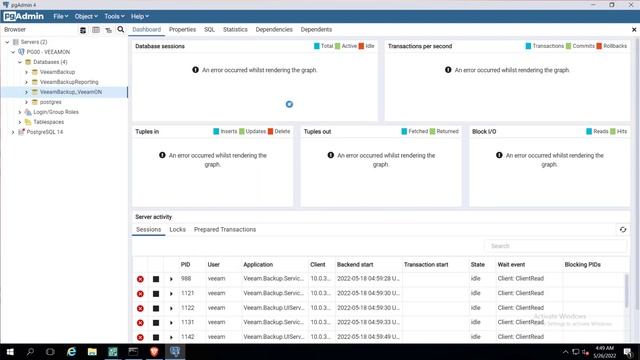Open the Tools menu
Viewport: 640px width, 360px height.
(x=114, y=16)
